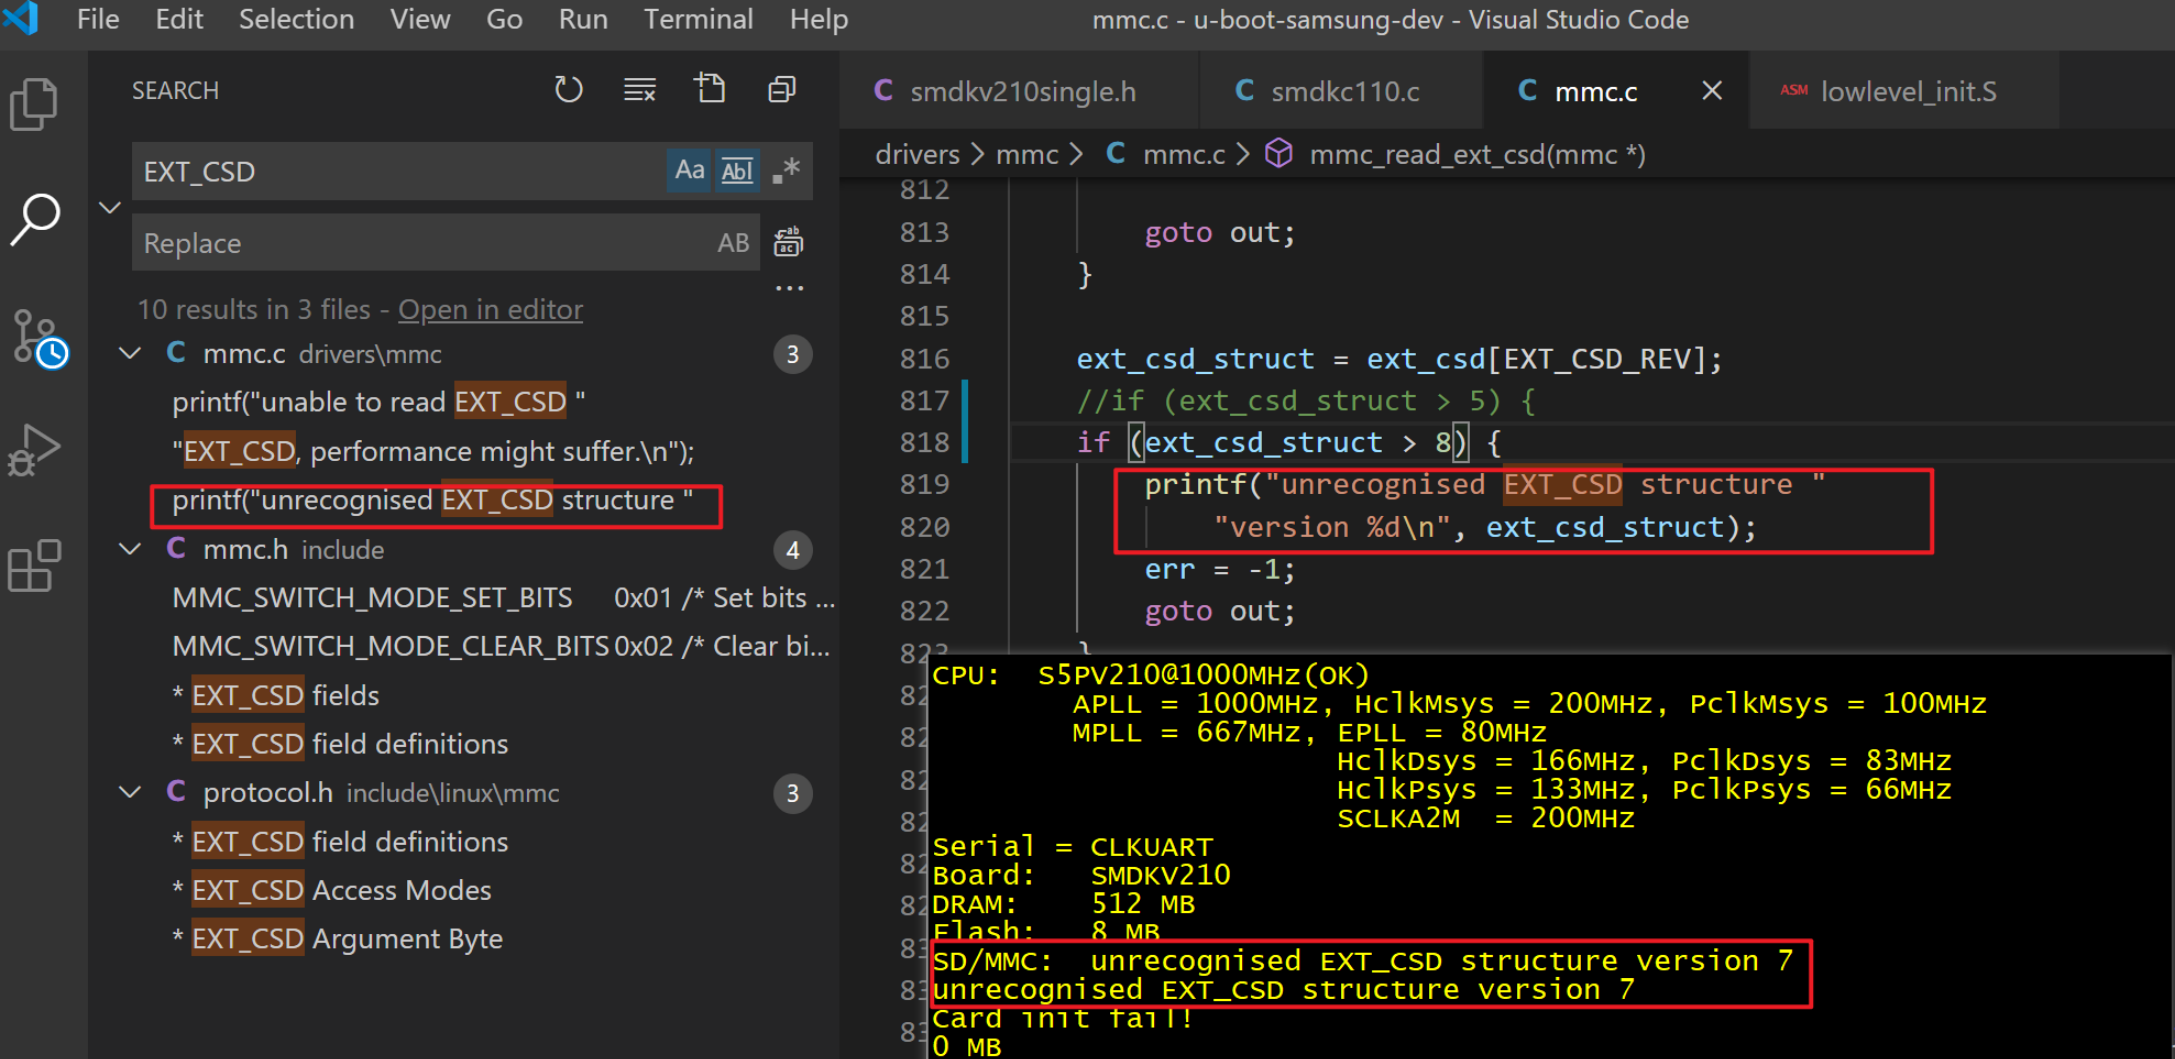Refresh the search results
The image size is (2175, 1059).
point(569,90)
